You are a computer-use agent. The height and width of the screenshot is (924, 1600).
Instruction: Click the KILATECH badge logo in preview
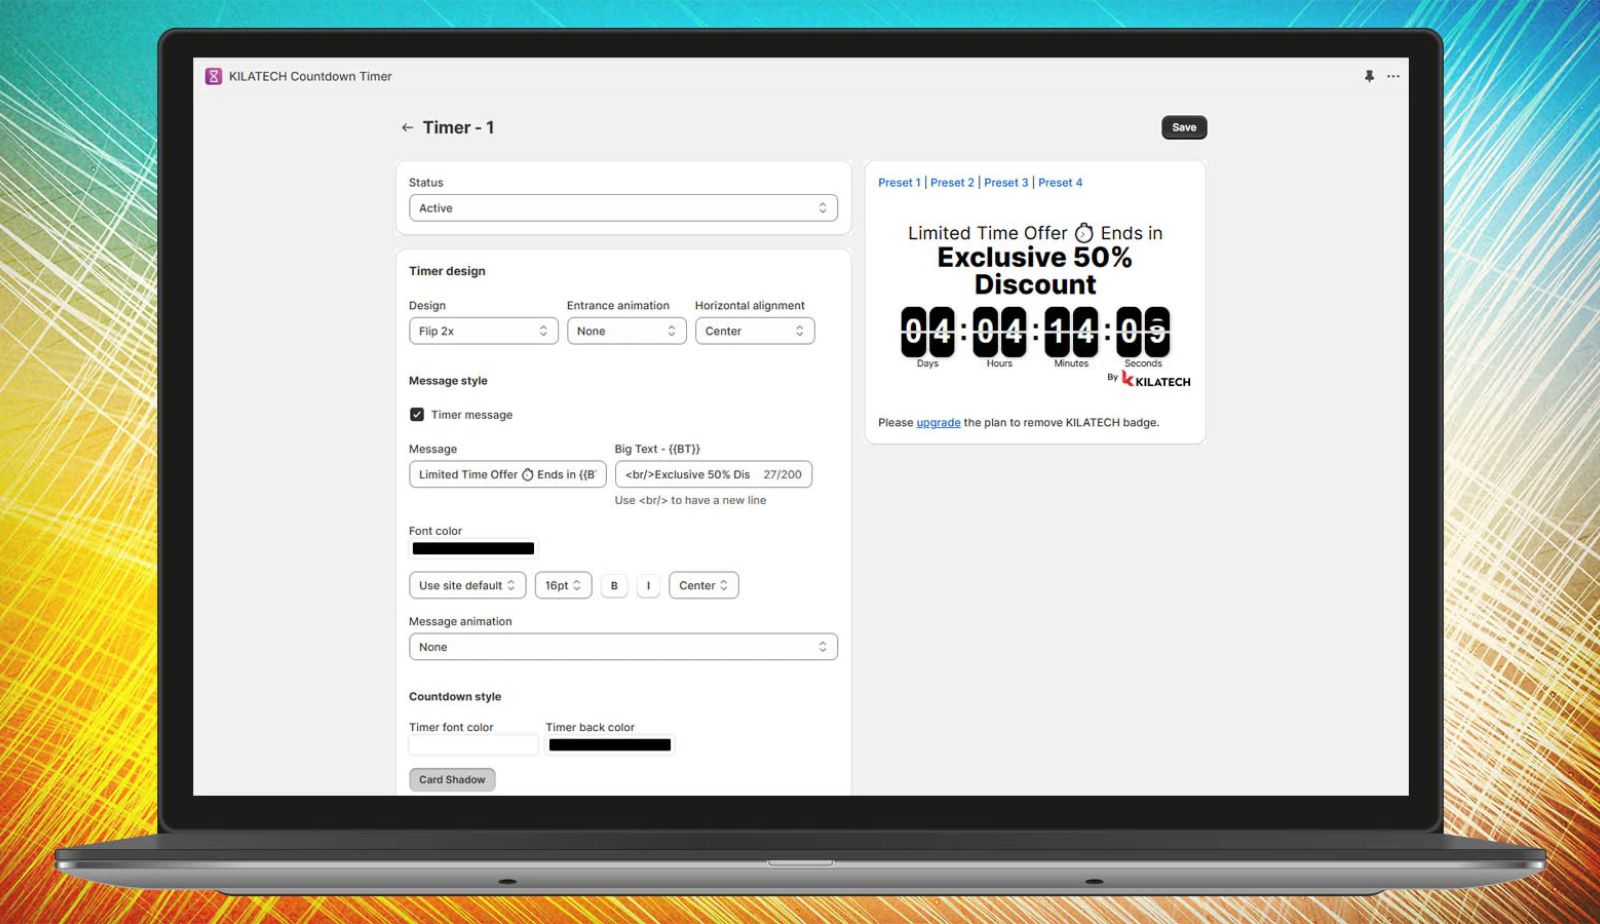(x=1156, y=380)
